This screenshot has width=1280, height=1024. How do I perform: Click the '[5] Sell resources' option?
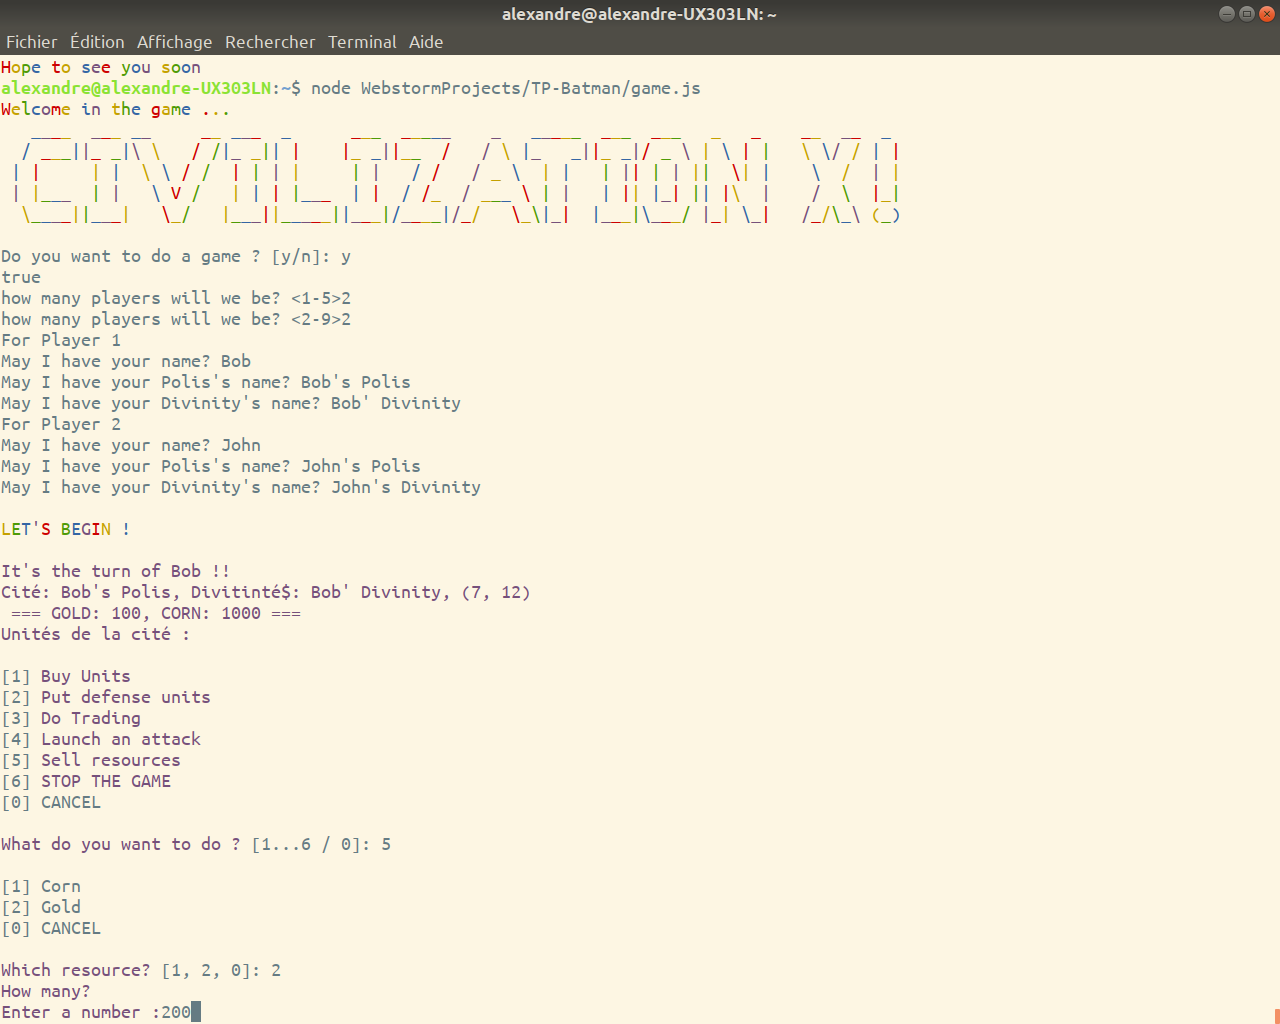91,760
